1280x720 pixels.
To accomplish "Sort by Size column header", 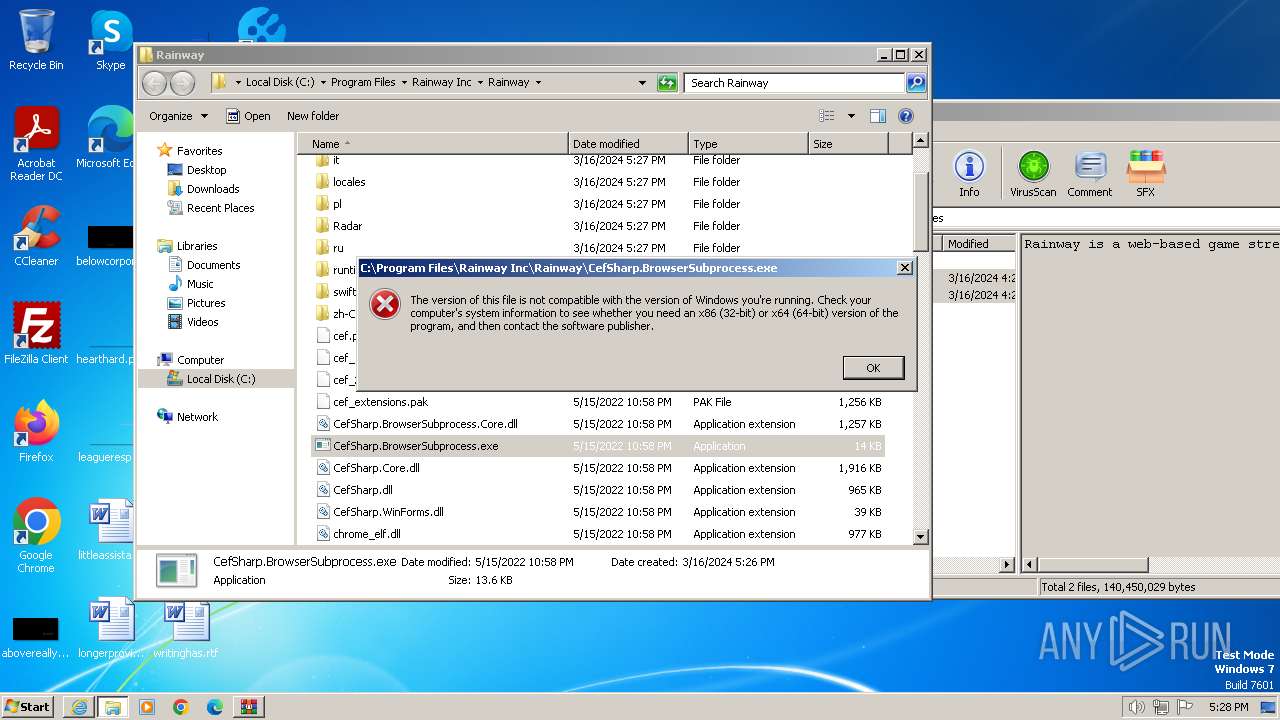I will [848, 144].
